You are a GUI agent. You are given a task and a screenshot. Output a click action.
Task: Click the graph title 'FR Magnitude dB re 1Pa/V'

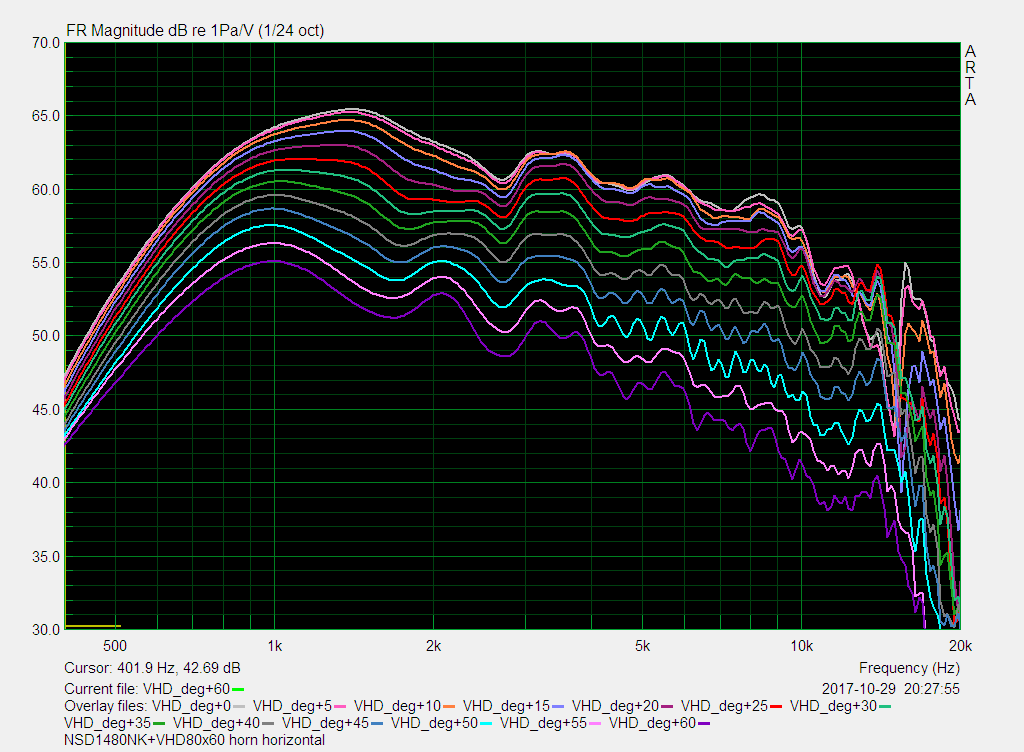pos(160,31)
